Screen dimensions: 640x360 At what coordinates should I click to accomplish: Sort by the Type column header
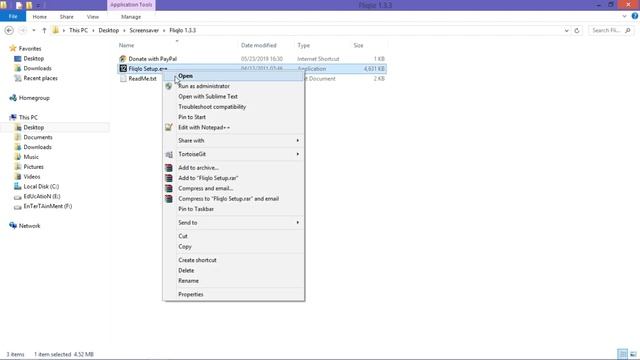point(304,45)
